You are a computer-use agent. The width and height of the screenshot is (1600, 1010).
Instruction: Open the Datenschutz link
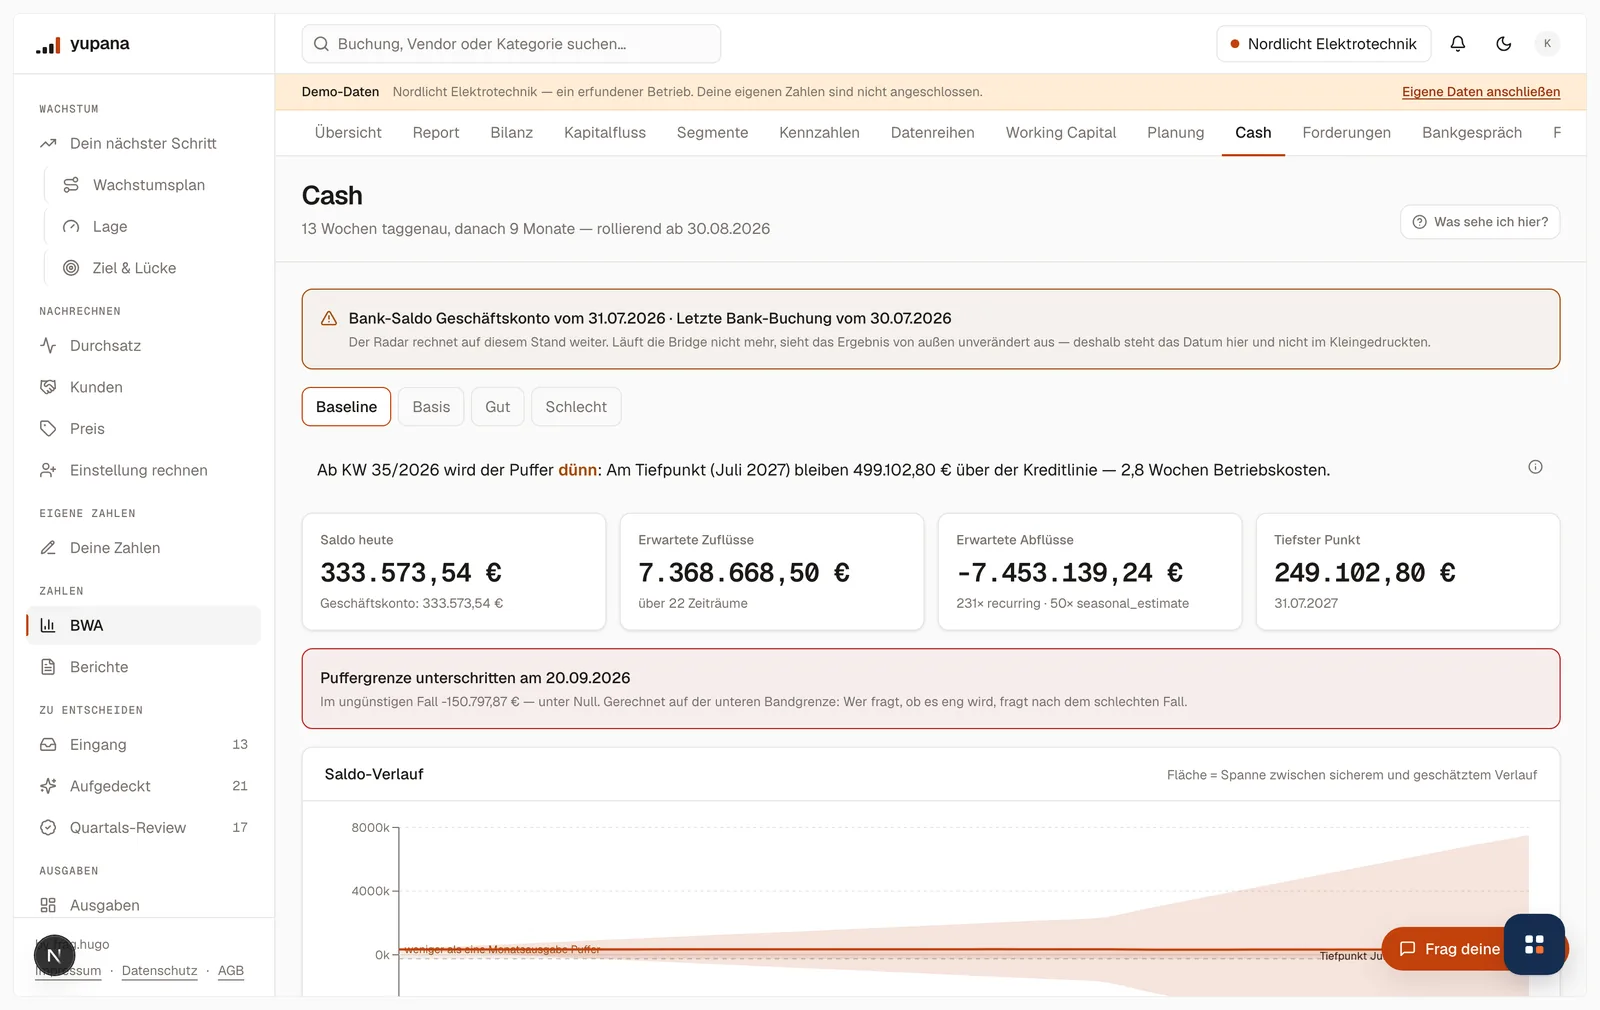click(160, 971)
